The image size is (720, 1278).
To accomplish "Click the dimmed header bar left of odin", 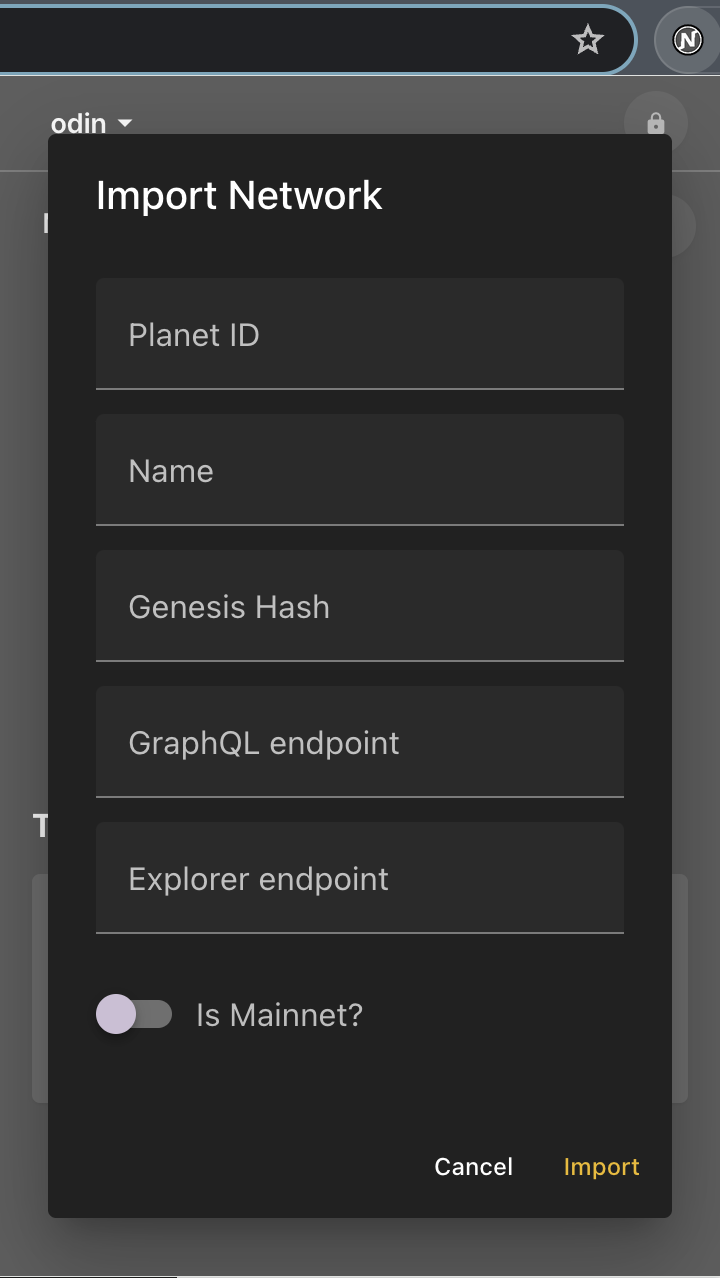I will [22, 123].
